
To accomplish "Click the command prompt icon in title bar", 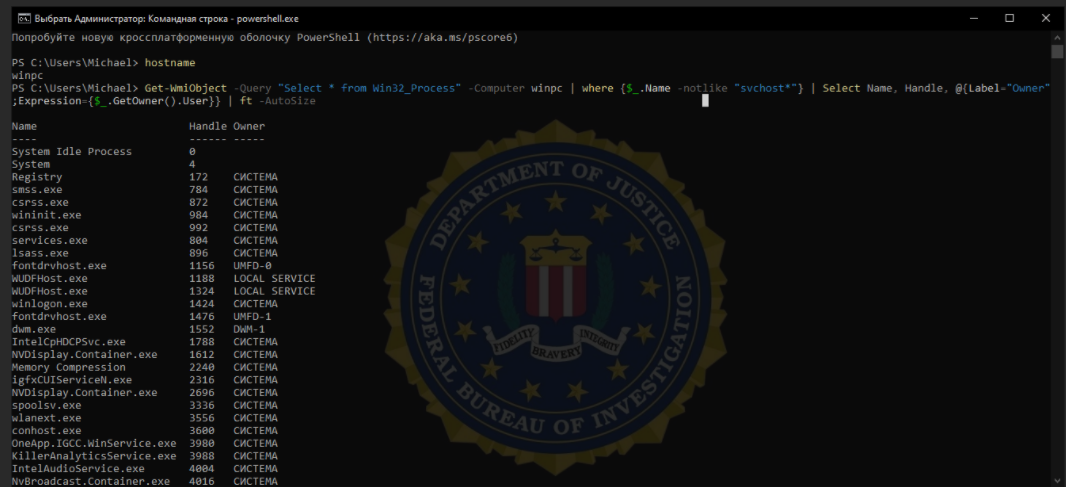I will tap(23, 18).
